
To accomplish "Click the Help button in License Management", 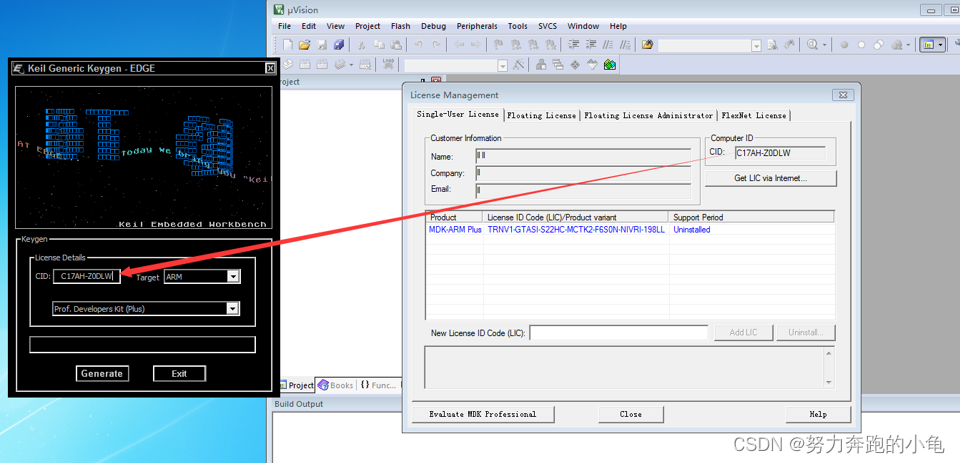I will coord(818,414).
